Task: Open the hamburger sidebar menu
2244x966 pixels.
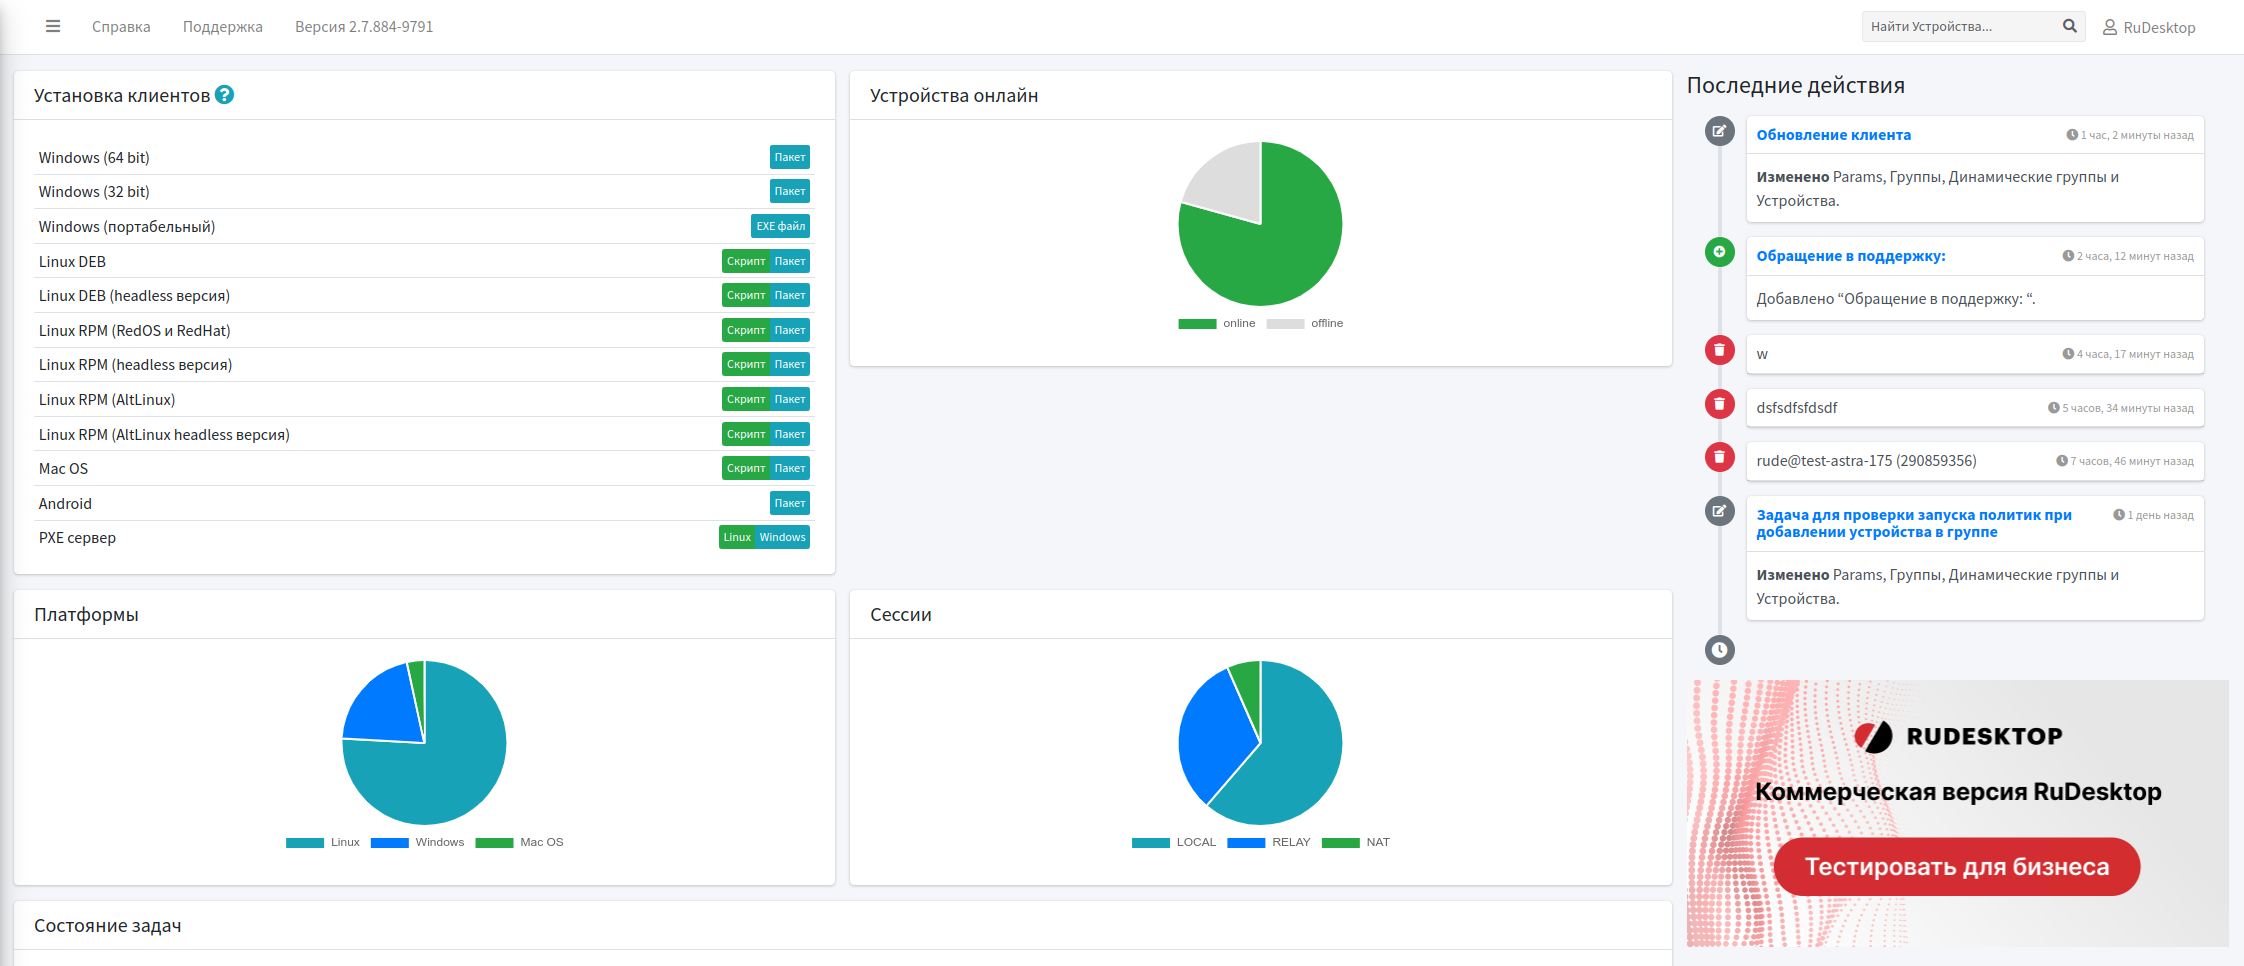Action: click(x=53, y=26)
